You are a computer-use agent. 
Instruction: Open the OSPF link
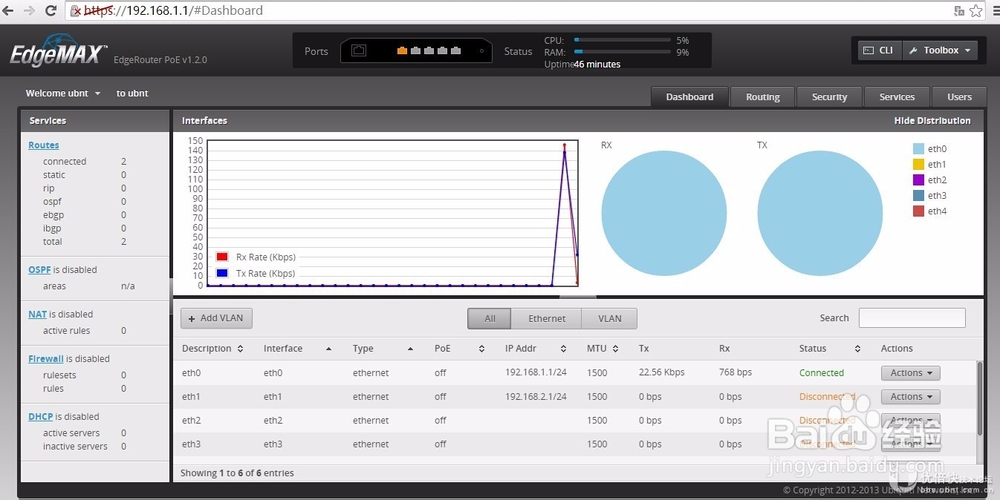39,270
